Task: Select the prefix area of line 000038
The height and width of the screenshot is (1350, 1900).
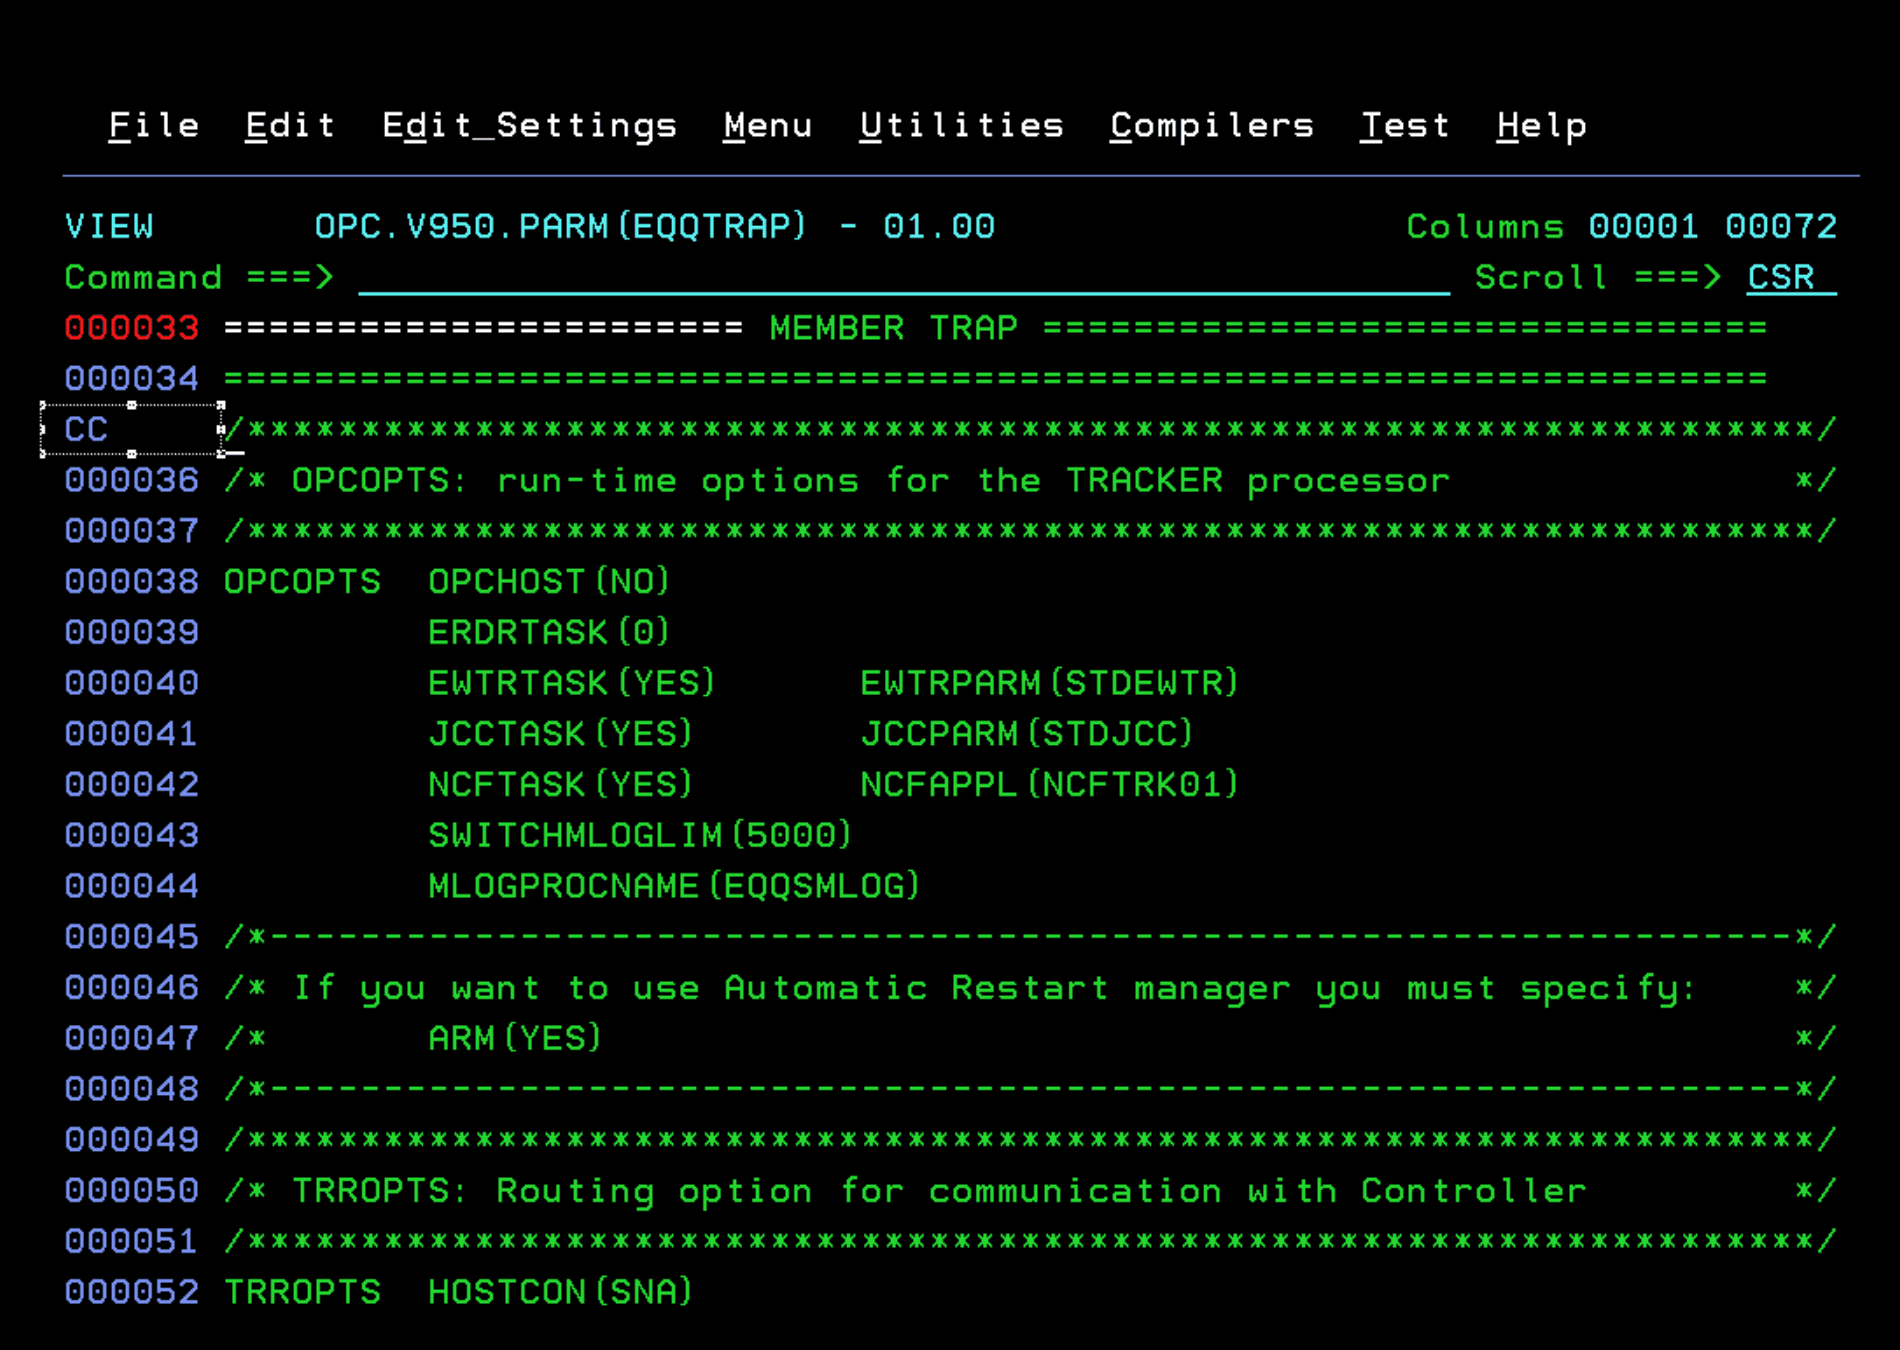Action: click(131, 581)
